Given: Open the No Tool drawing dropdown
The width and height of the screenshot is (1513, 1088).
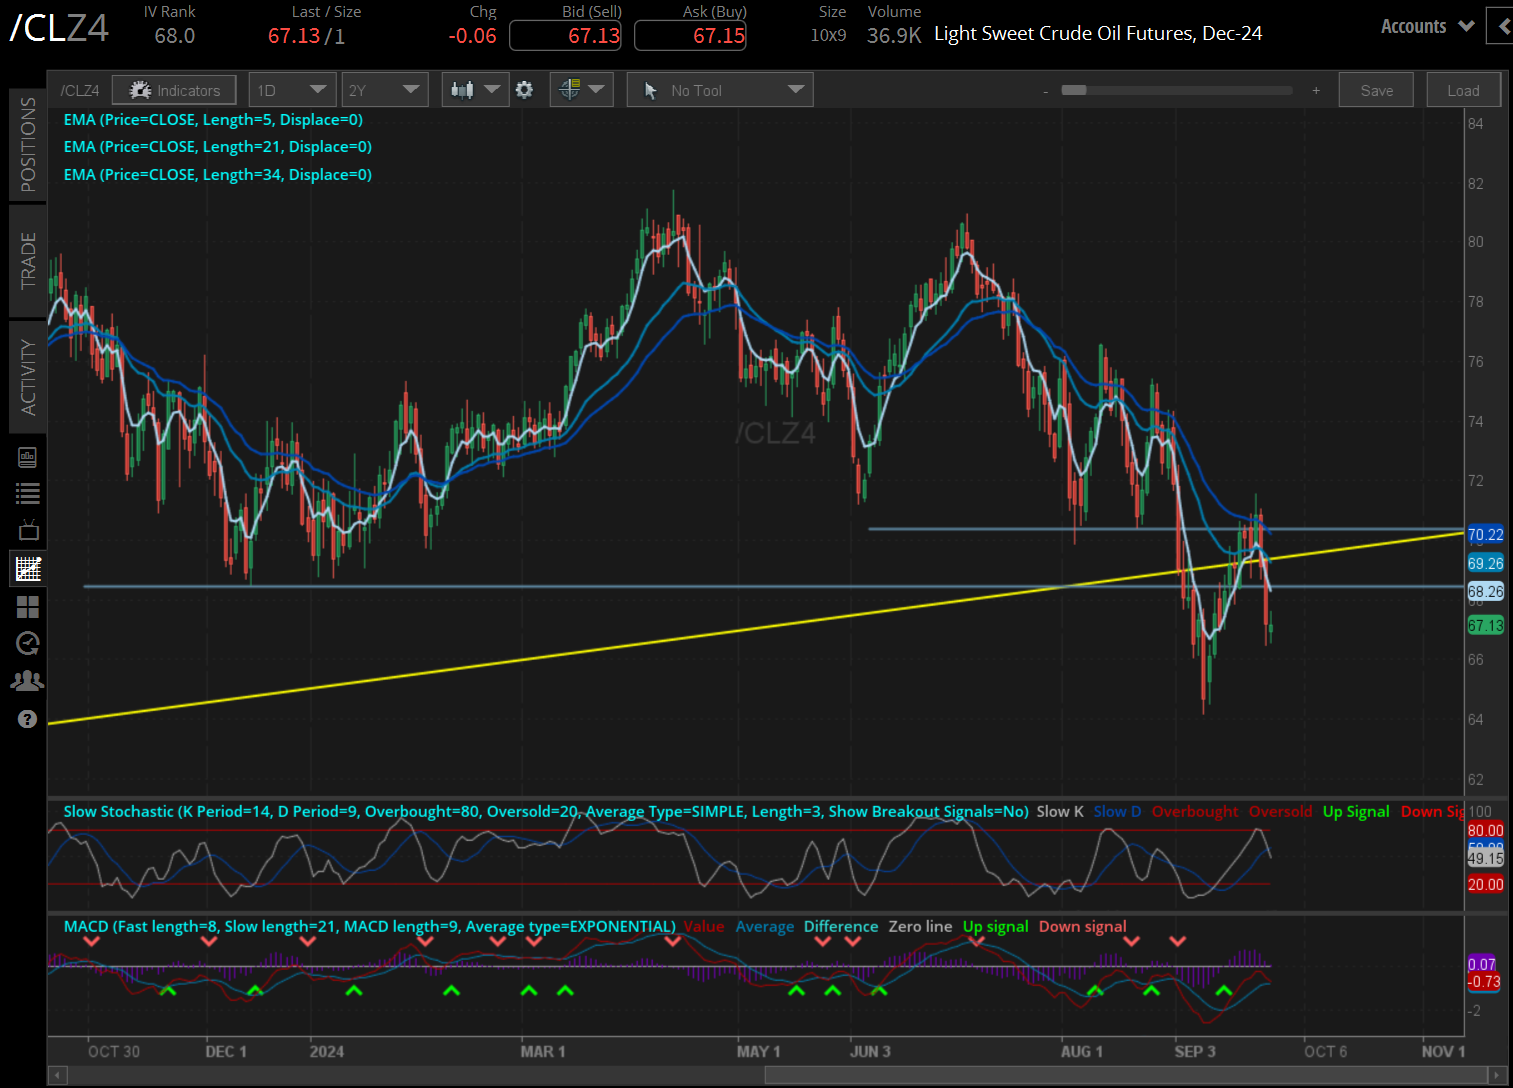Looking at the screenshot, I should pyautogui.click(x=719, y=89).
